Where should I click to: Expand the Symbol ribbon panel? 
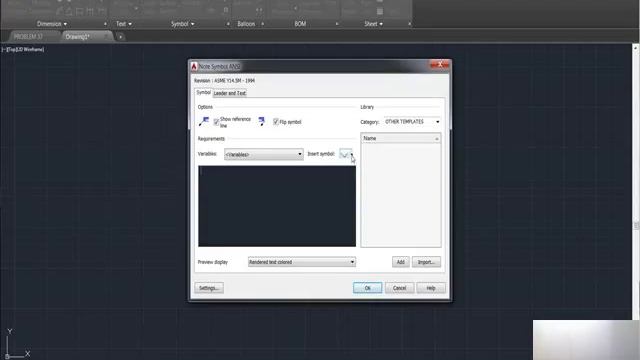tap(182, 24)
